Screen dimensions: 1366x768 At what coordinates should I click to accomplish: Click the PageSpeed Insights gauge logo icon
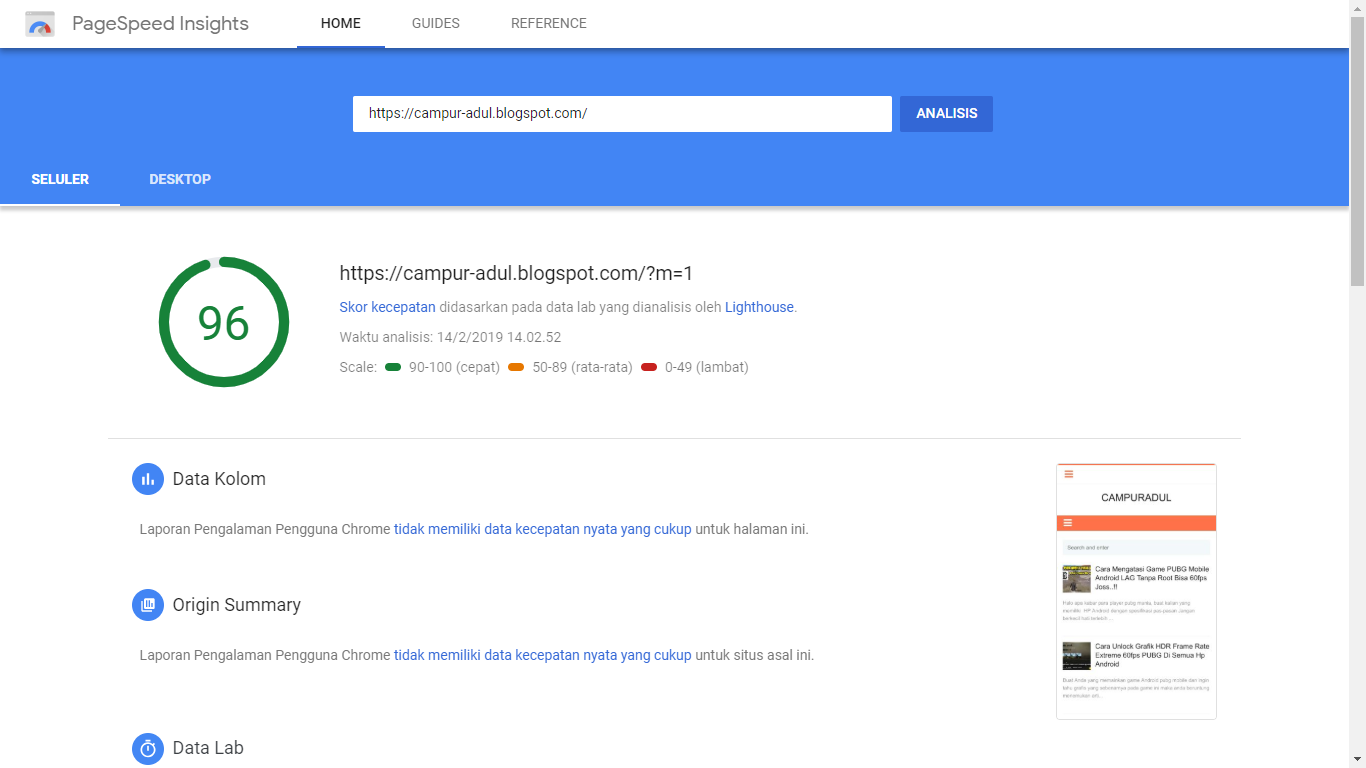click(x=40, y=24)
